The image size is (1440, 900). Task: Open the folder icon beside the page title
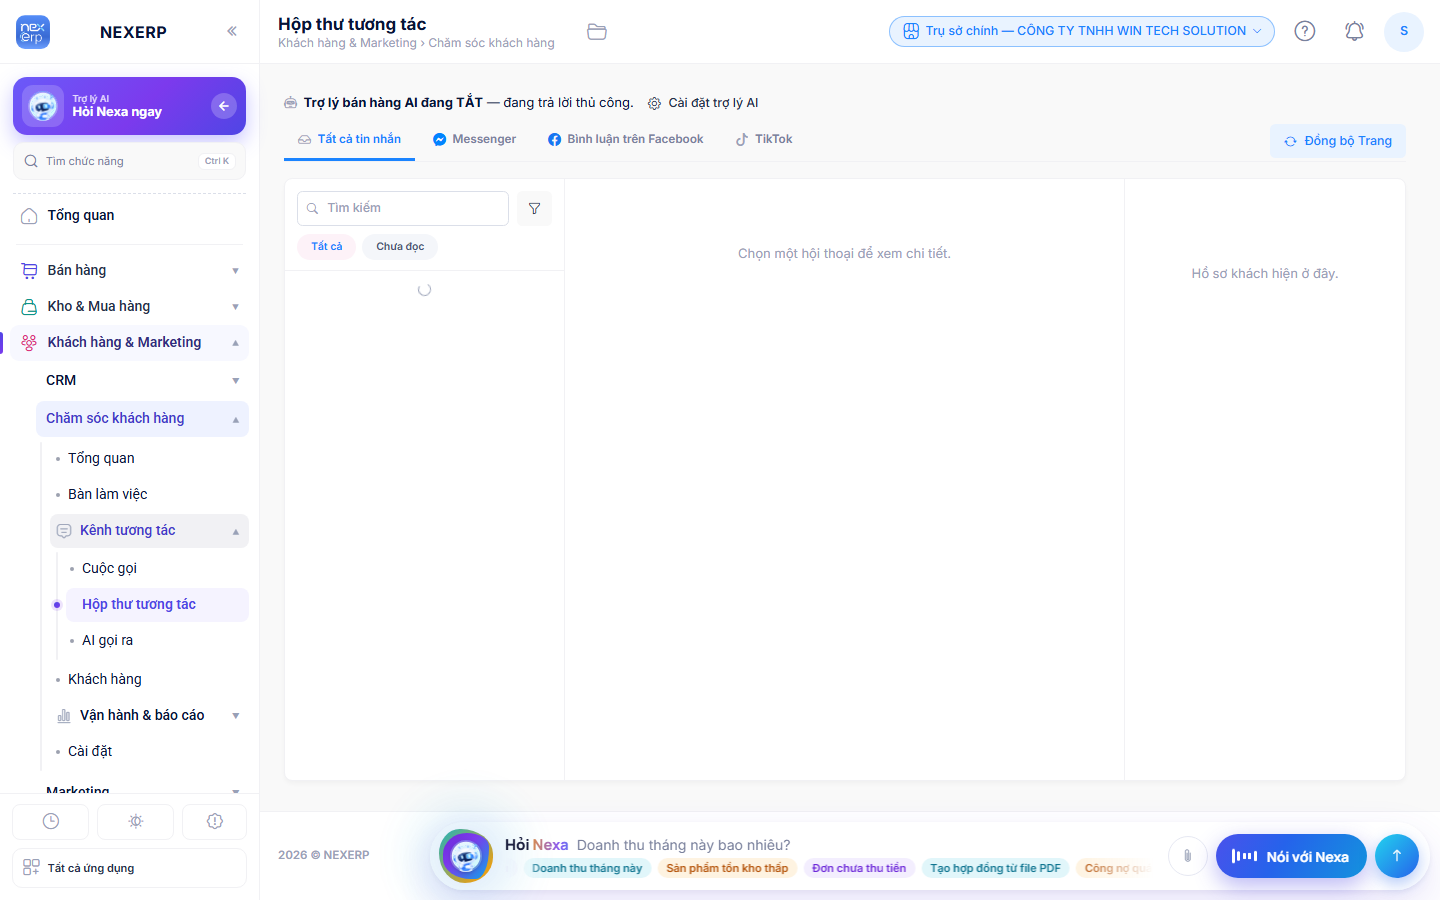[x=597, y=32]
